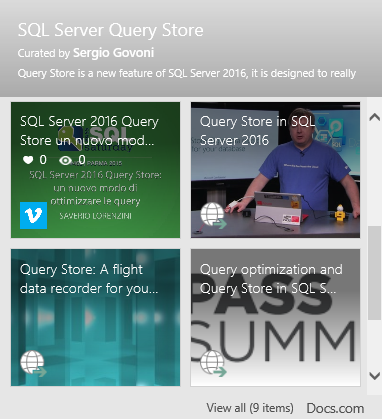Click the 'SAVERIO LORENZINI' text on the green card

(x=95, y=216)
